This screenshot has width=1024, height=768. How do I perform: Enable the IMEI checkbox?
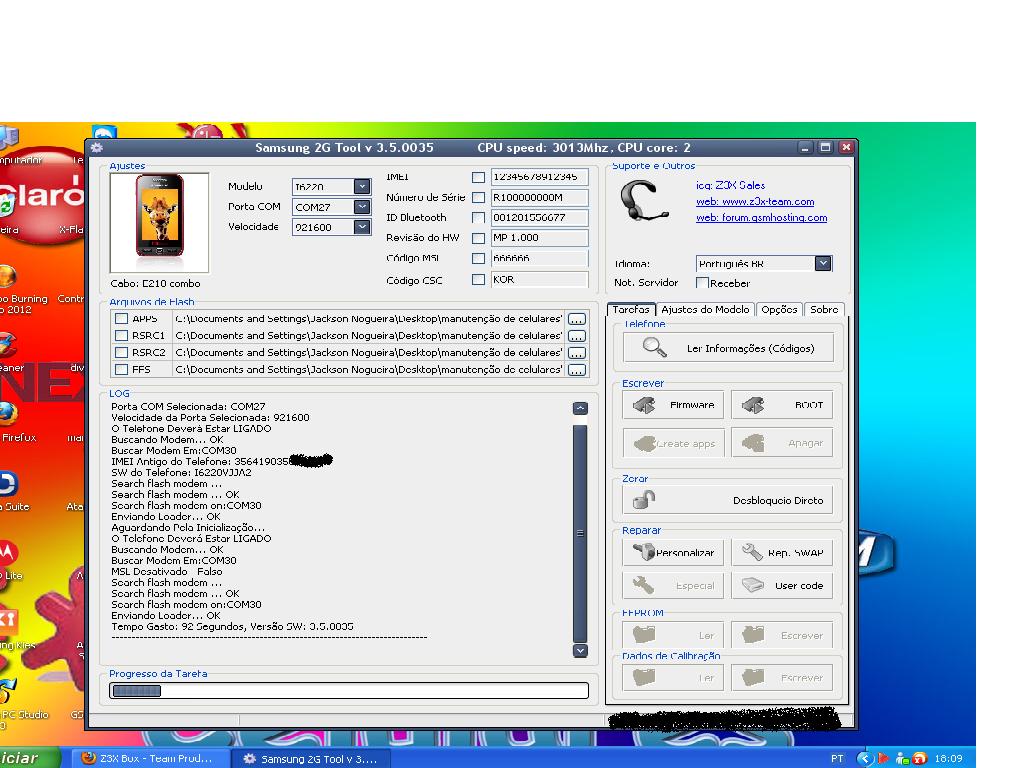click(x=479, y=177)
